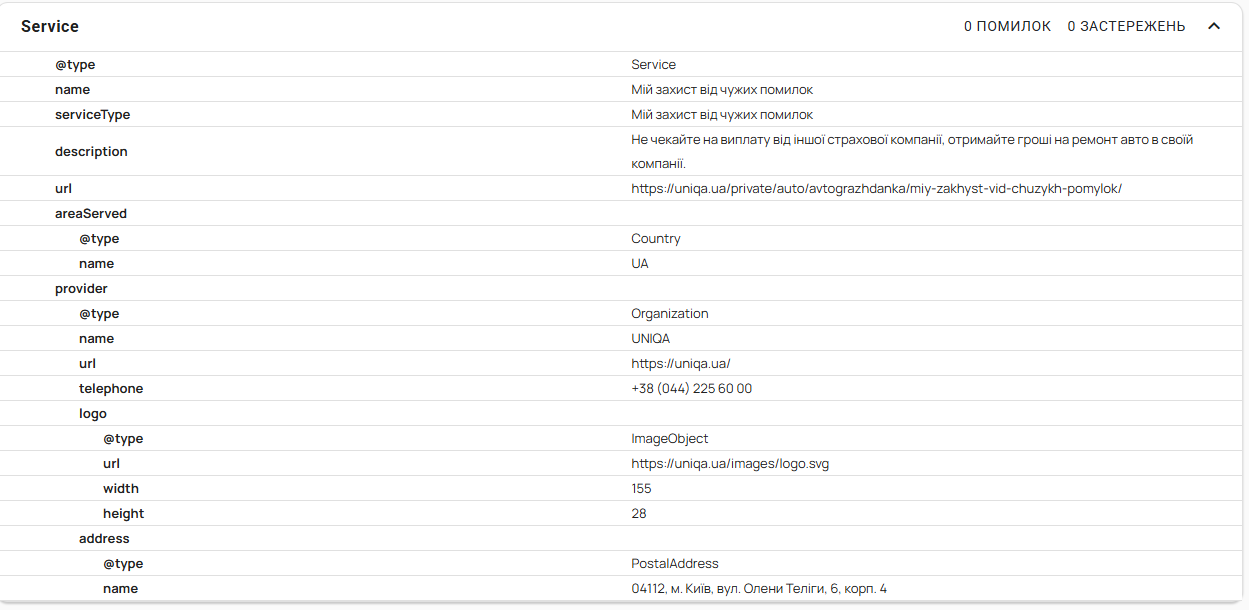Open the miy-zakhyst-vid-chuzykh-pomylok service URL

(876, 188)
